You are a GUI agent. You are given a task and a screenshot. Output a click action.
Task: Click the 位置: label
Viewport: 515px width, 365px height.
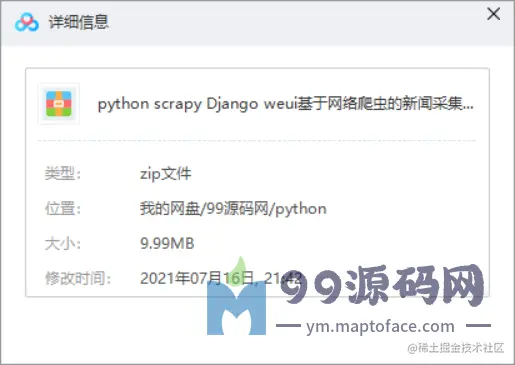click(63, 209)
